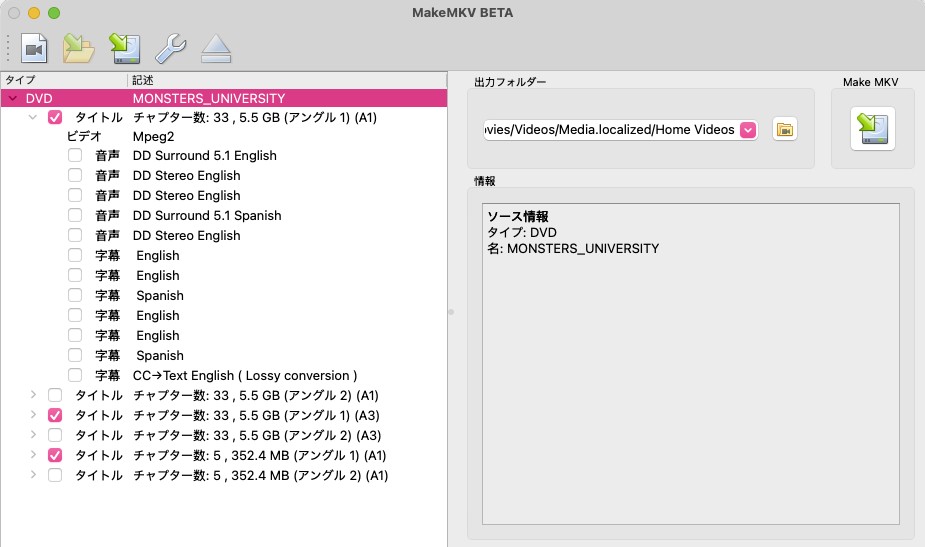The height and width of the screenshot is (547, 925).
Task: Open preferences wrench icon
Action: 170,48
